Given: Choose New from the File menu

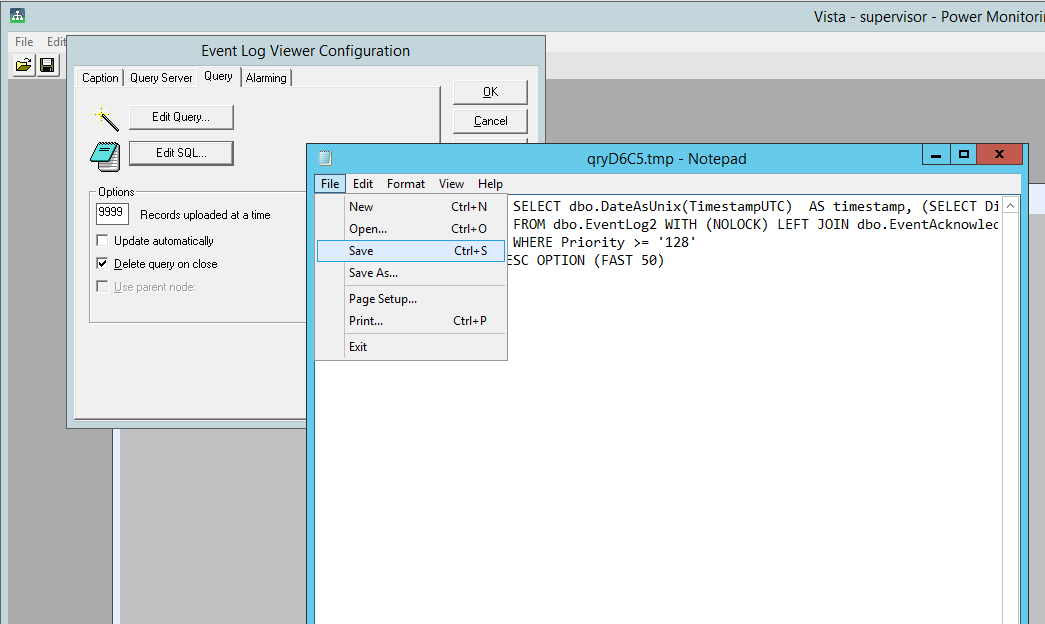Looking at the screenshot, I should pyautogui.click(x=411, y=207).
